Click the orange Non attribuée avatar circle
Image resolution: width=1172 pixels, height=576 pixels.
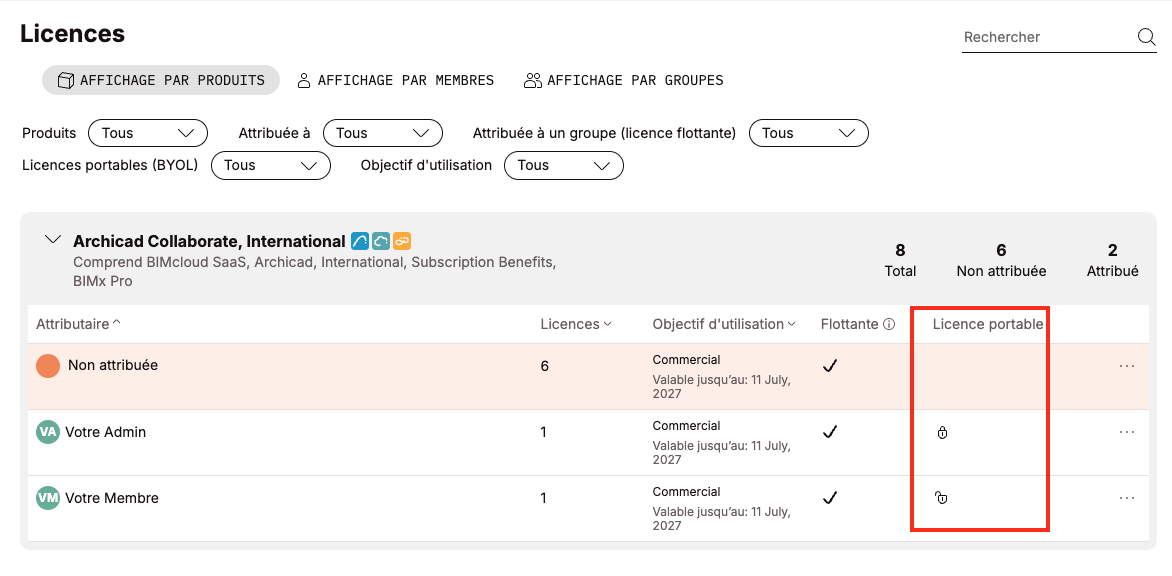[x=48, y=366]
